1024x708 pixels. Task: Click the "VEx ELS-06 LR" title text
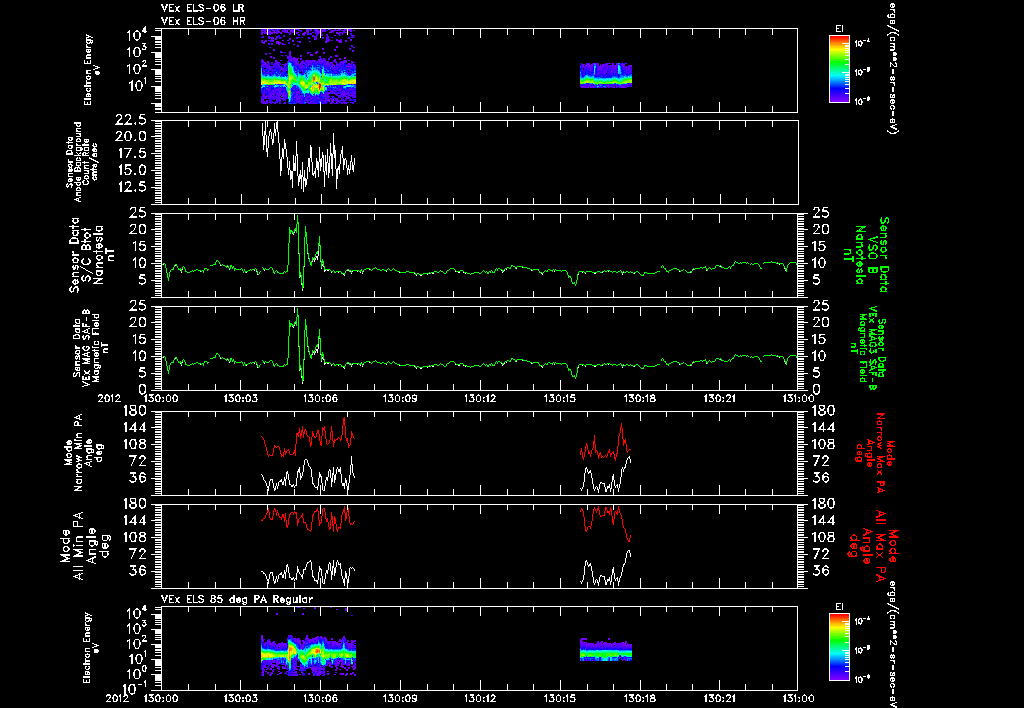pyautogui.click(x=202, y=8)
